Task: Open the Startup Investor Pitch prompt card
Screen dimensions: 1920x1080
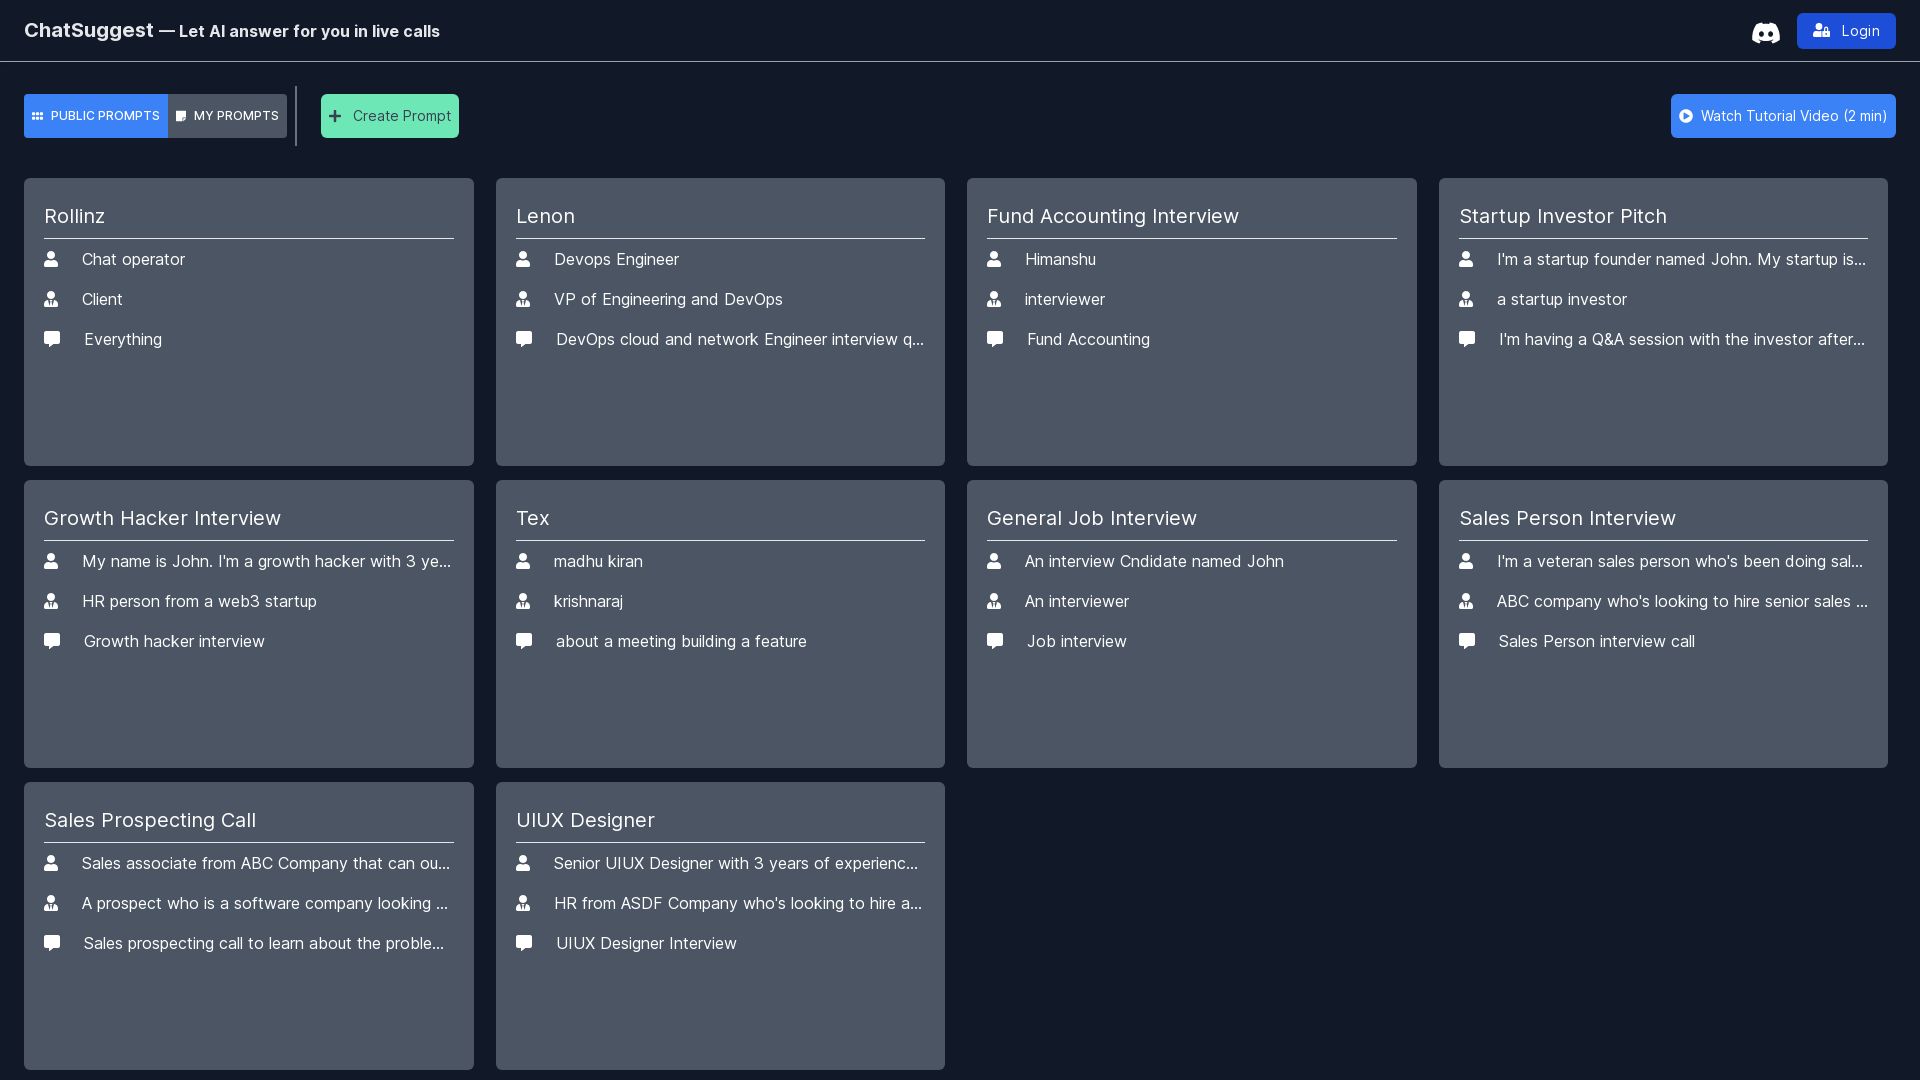Action: tap(1662, 320)
